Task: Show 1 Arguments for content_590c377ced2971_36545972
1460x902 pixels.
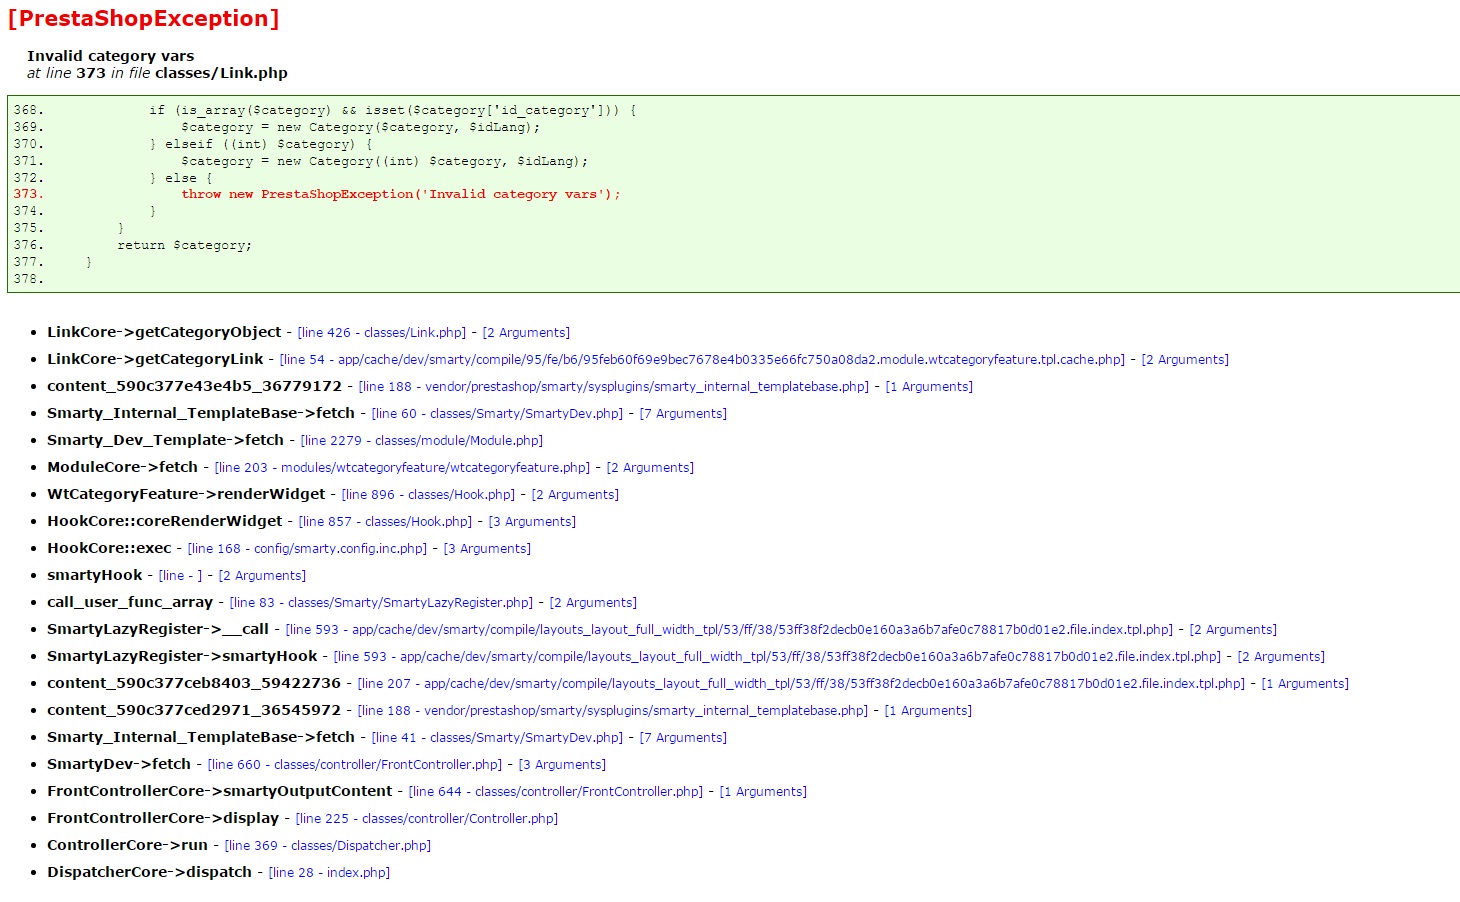Action: (928, 711)
